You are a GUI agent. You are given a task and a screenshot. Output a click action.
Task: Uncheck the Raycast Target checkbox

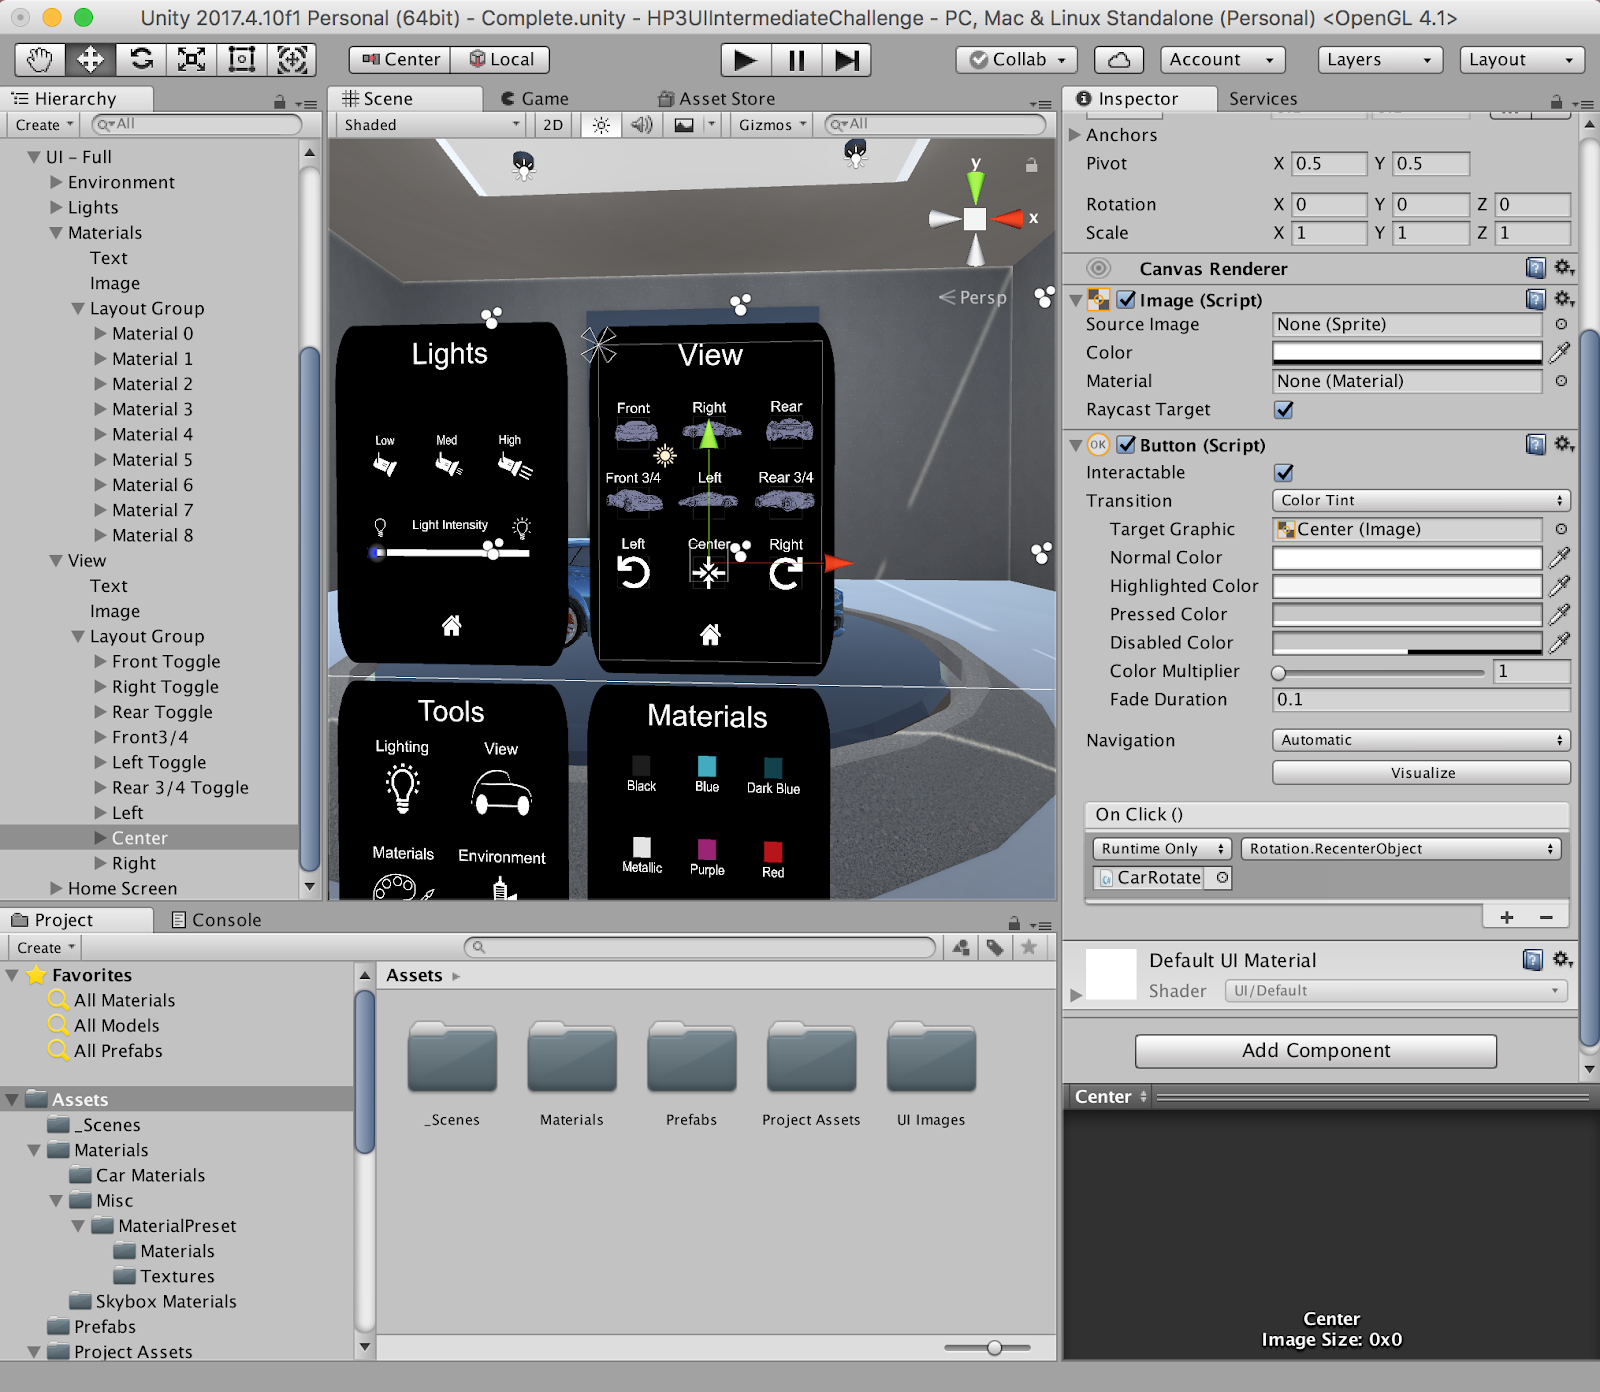pos(1284,410)
